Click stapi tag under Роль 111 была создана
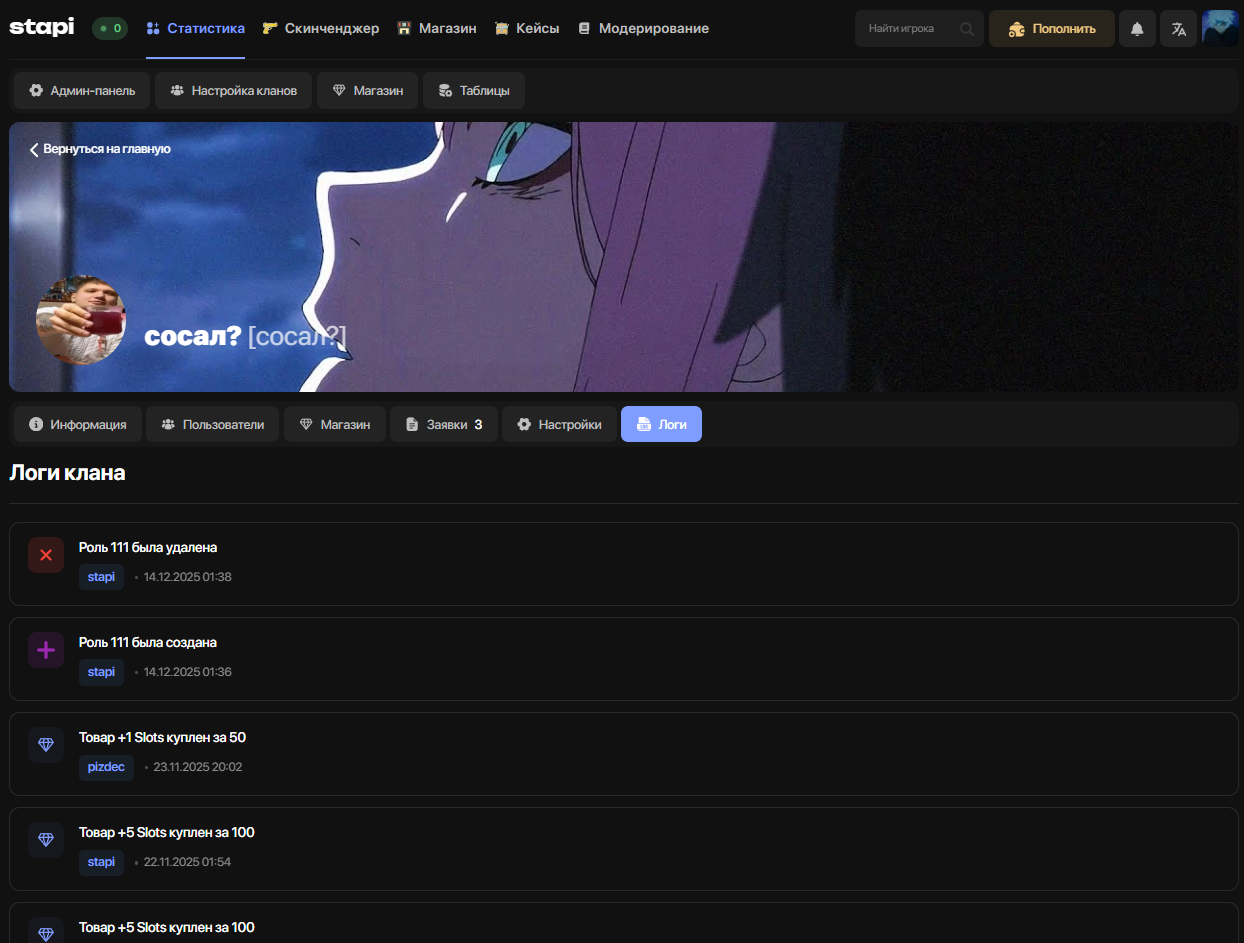Viewport: 1244px width, 943px height. pyautogui.click(x=101, y=672)
